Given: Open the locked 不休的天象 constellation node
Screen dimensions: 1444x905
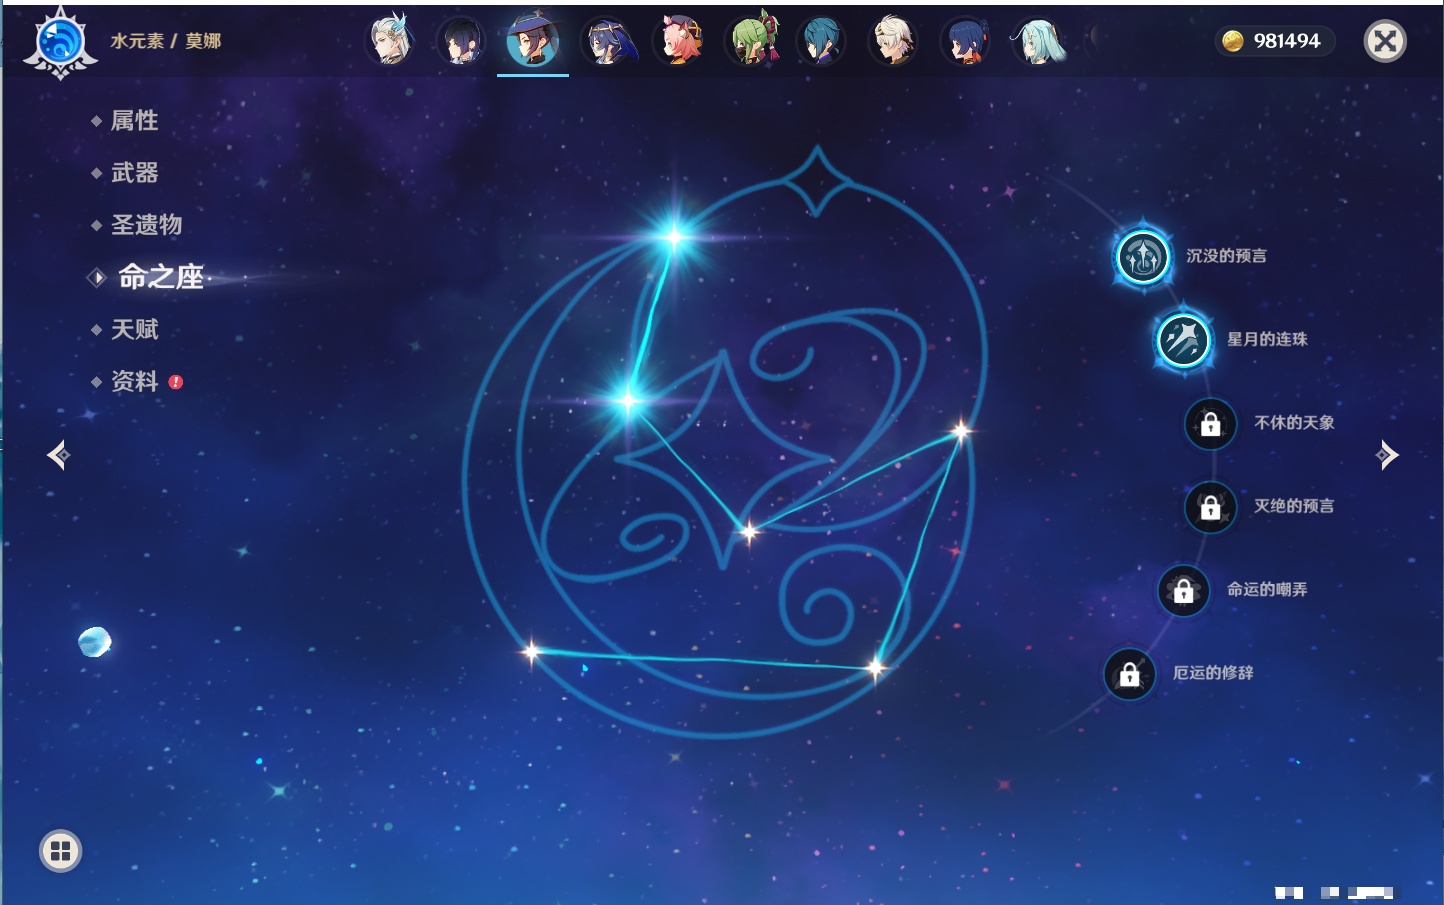Looking at the screenshot, I should click(x=1211, y=424).
